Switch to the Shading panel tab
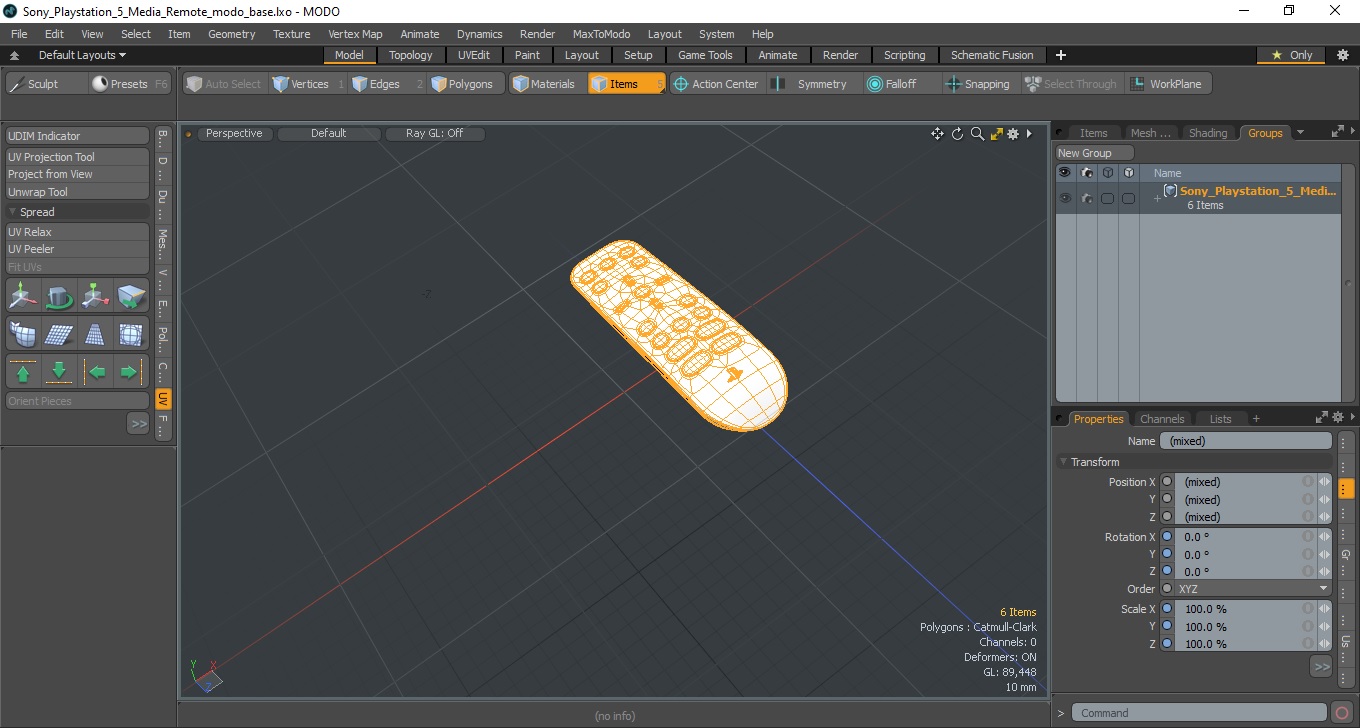This screenshot has height=728, width=1360. pos(1208,133)
